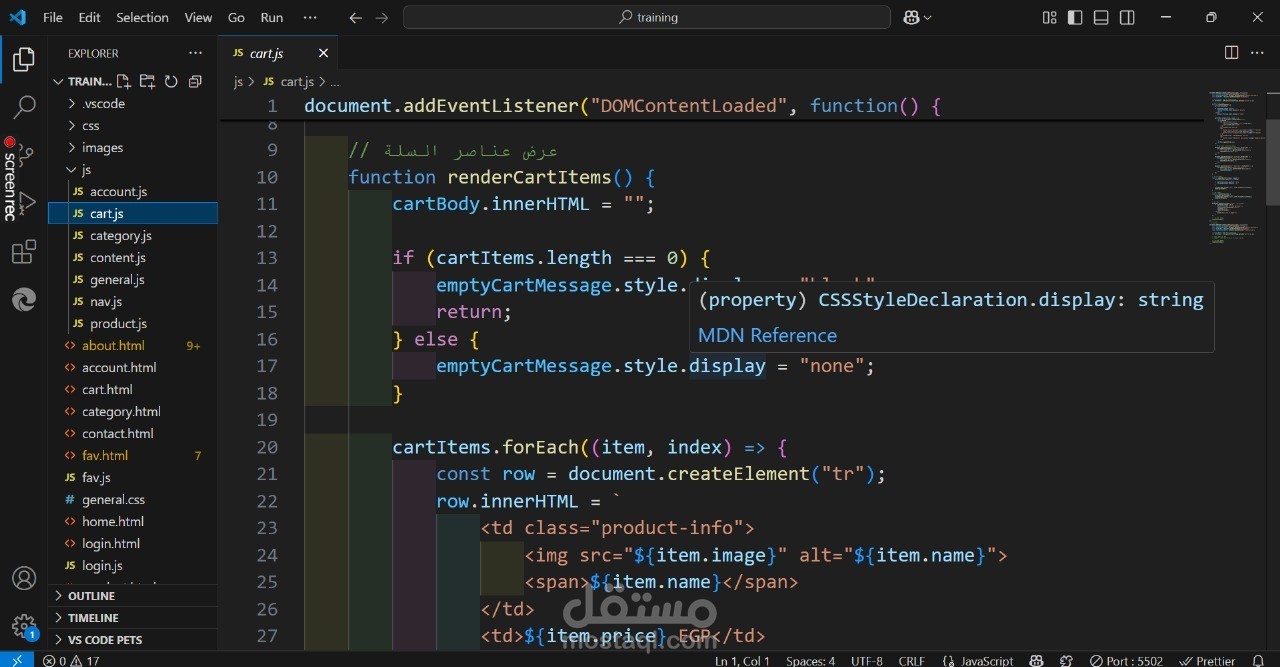Toggle the secondary side bar layout button

[x=1127, y=17]
